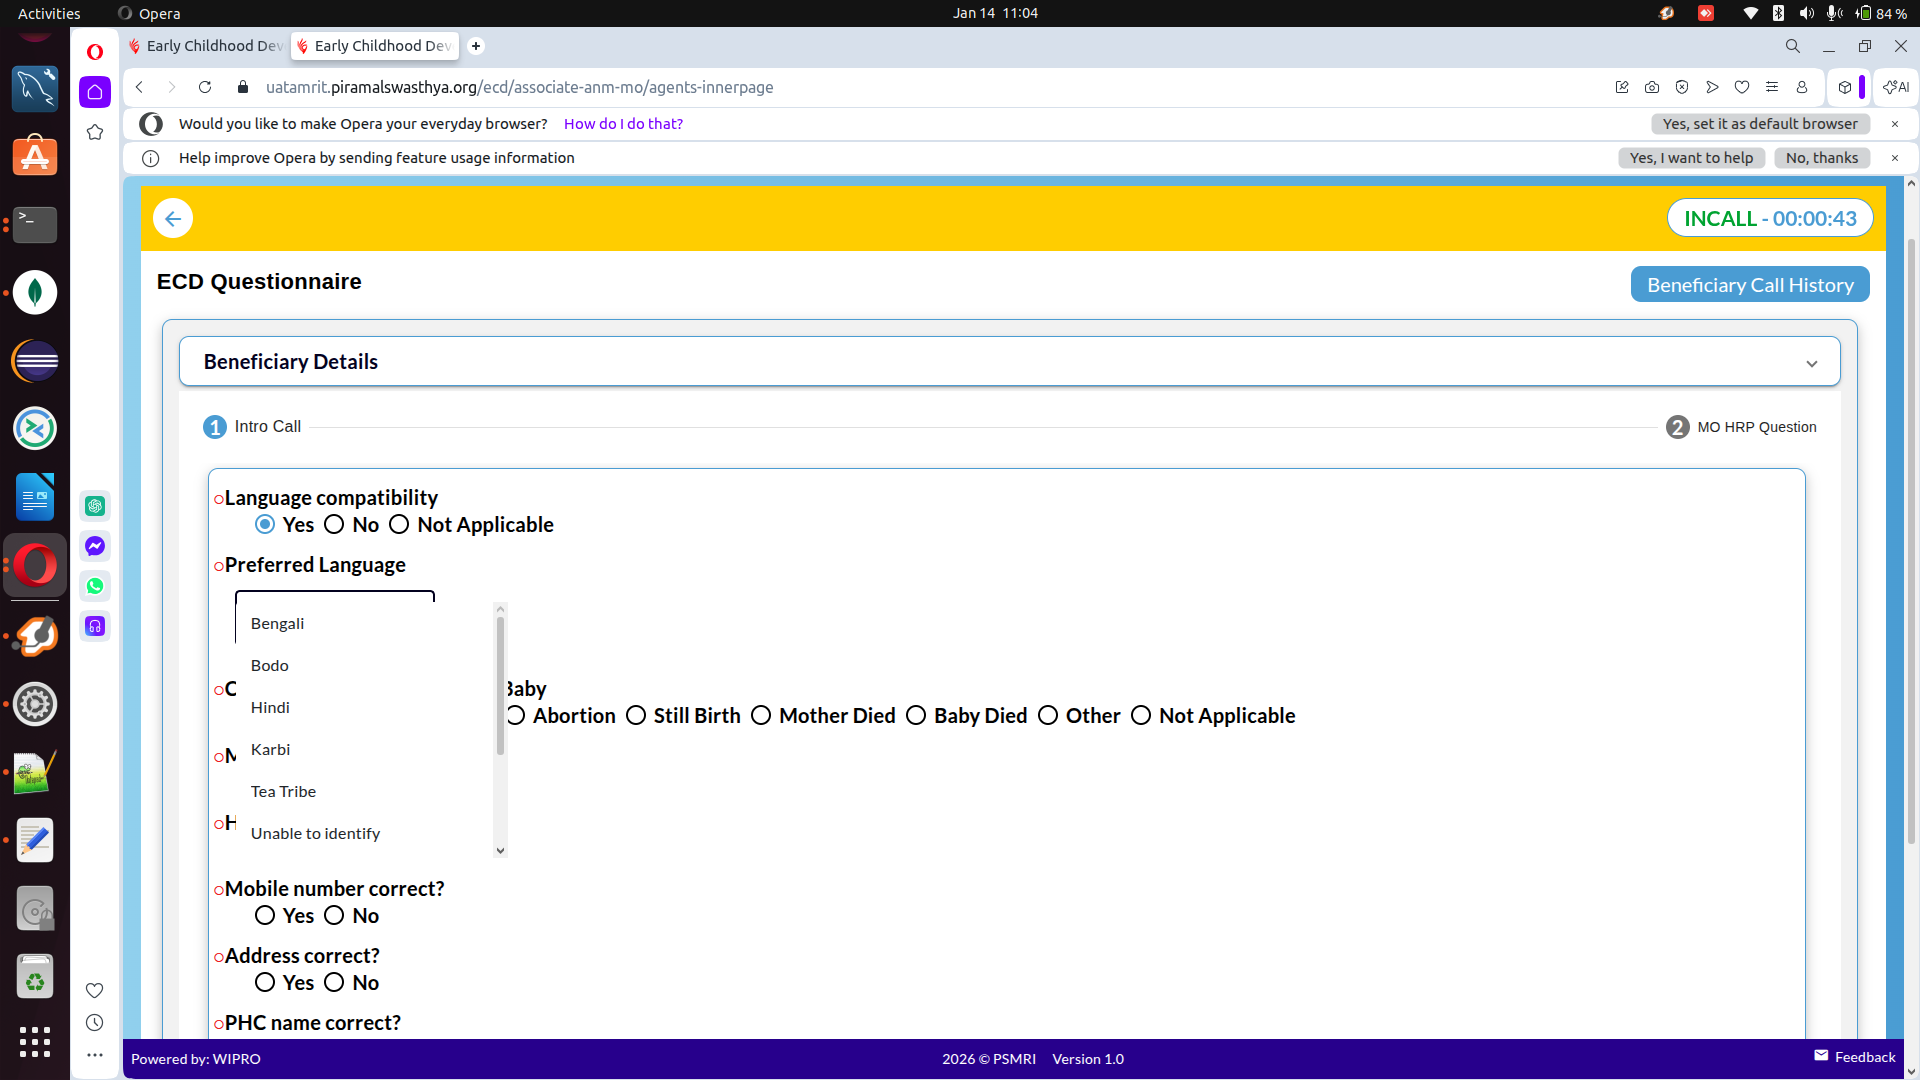Pick Tea Tribe from language list
1920x1080 pixels.
pos(283,792)
